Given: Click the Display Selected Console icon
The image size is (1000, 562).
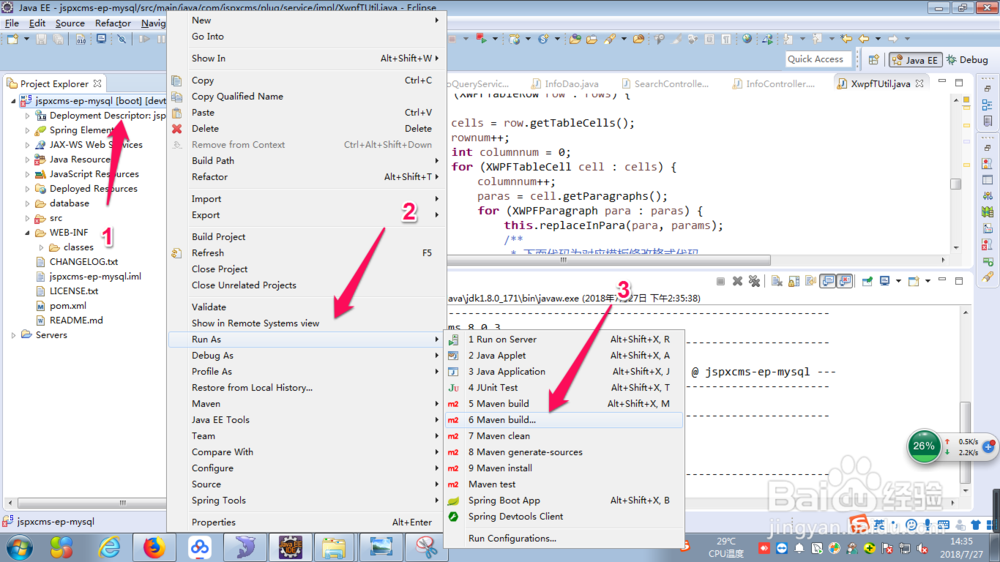Looking at the screenshot, I should tap(885, 281).
